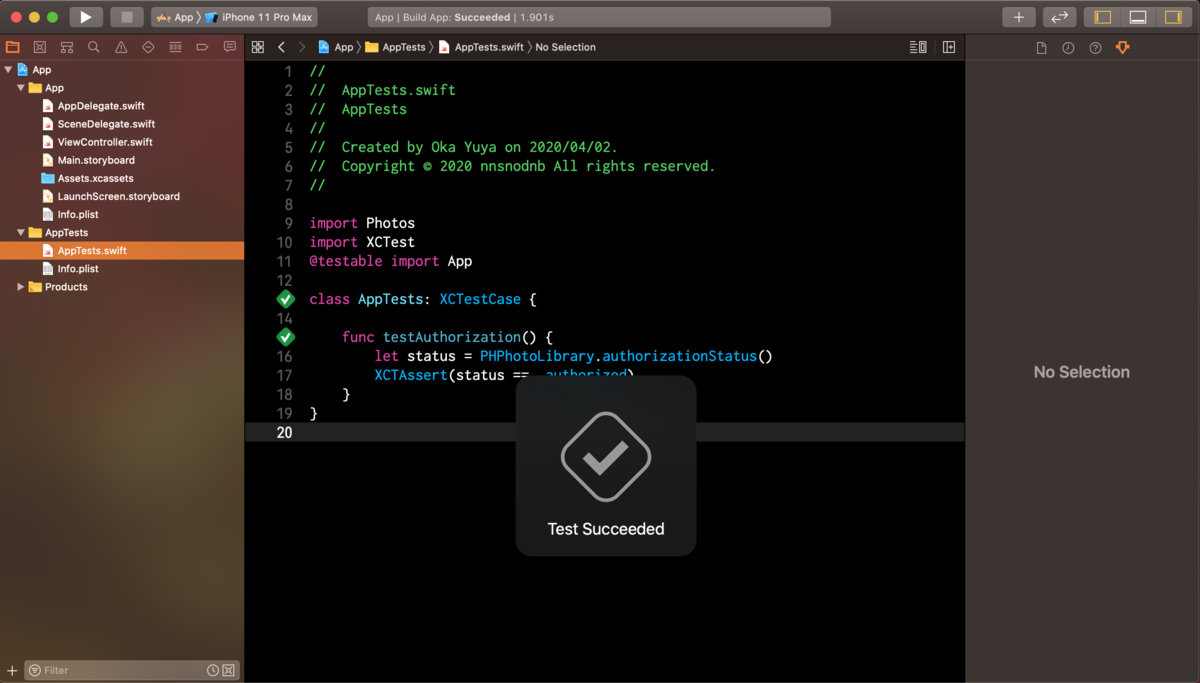Show the Find navigator
The image size is (1200, 683).
click(x=94, y=47)
